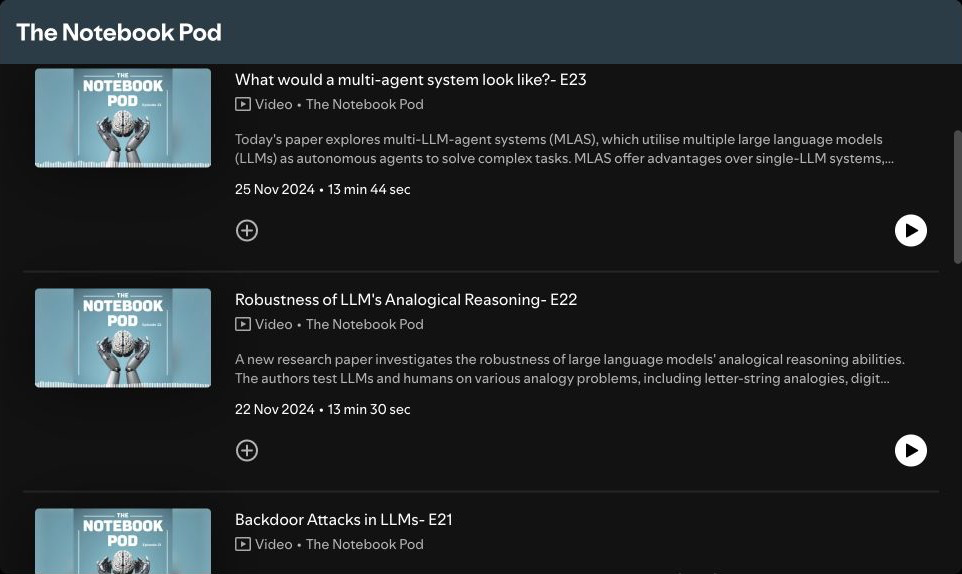Screen dimensions: 962x574
Task: Open 'What would a multi-agent system look like?- E23'
Action: (410, 80)
